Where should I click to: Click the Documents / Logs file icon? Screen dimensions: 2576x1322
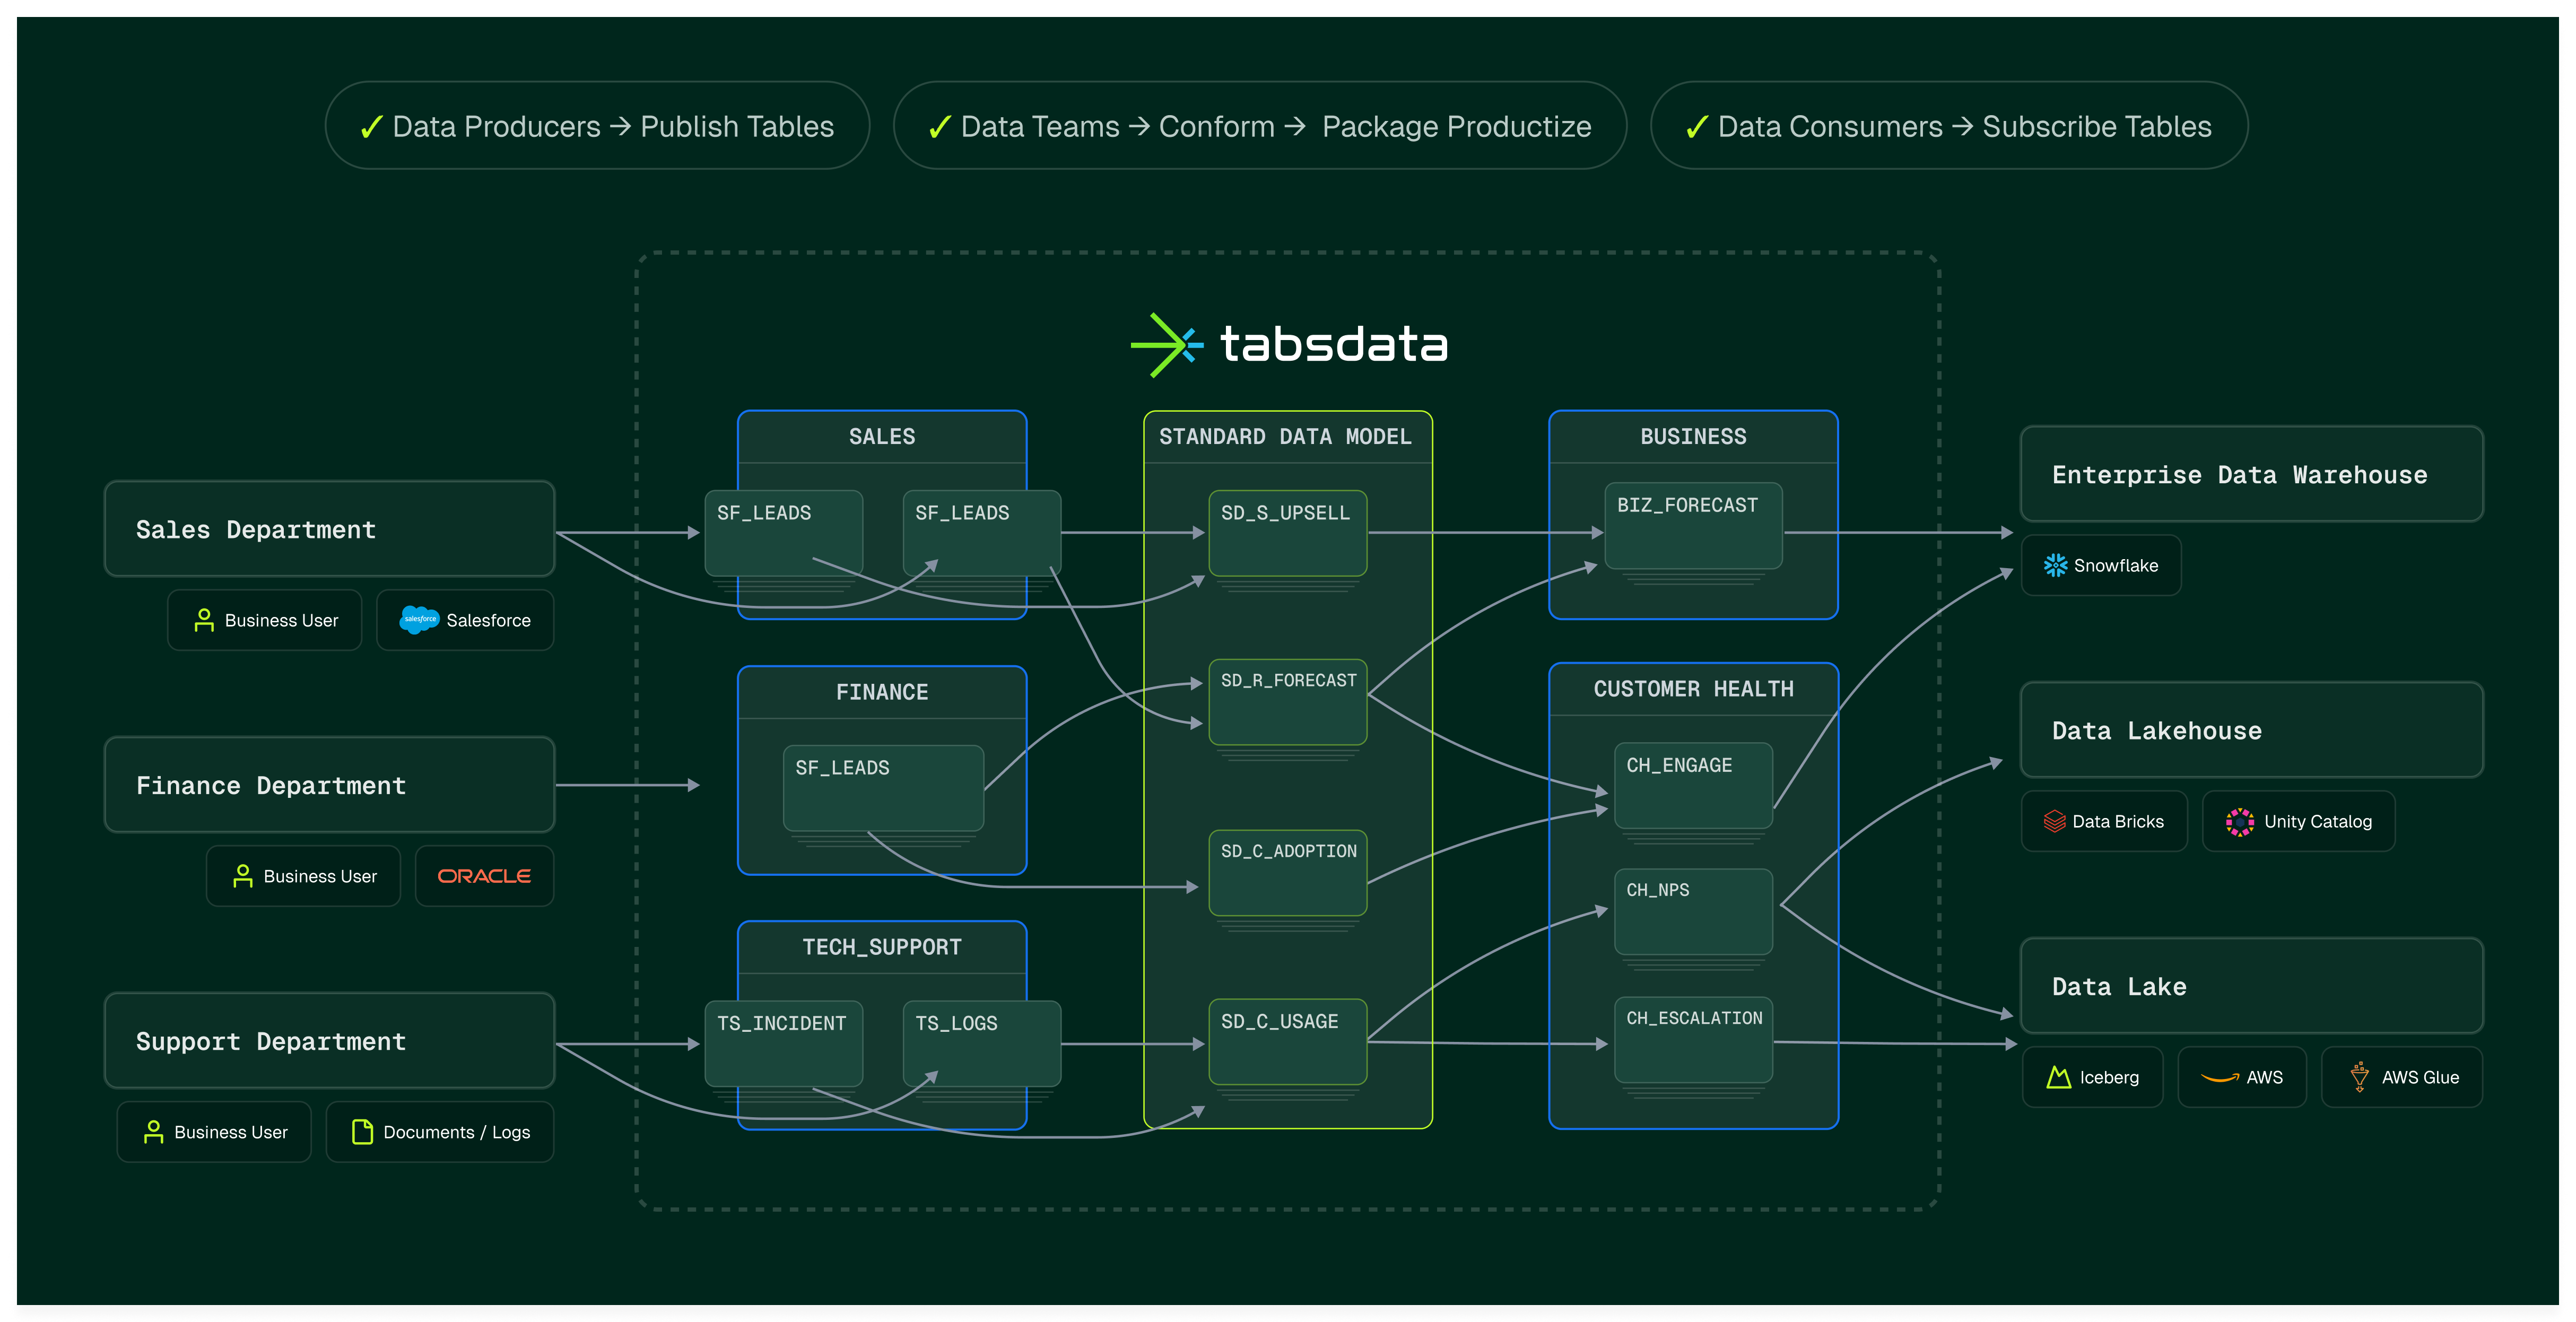tap(362, 1132)
